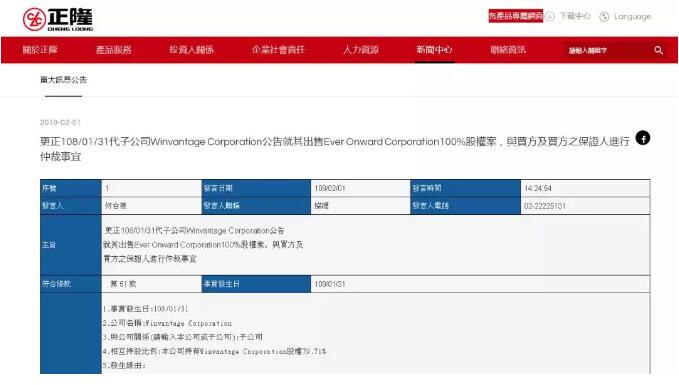
Task: Open the 下載中心 link
Action: click(575, 16)
